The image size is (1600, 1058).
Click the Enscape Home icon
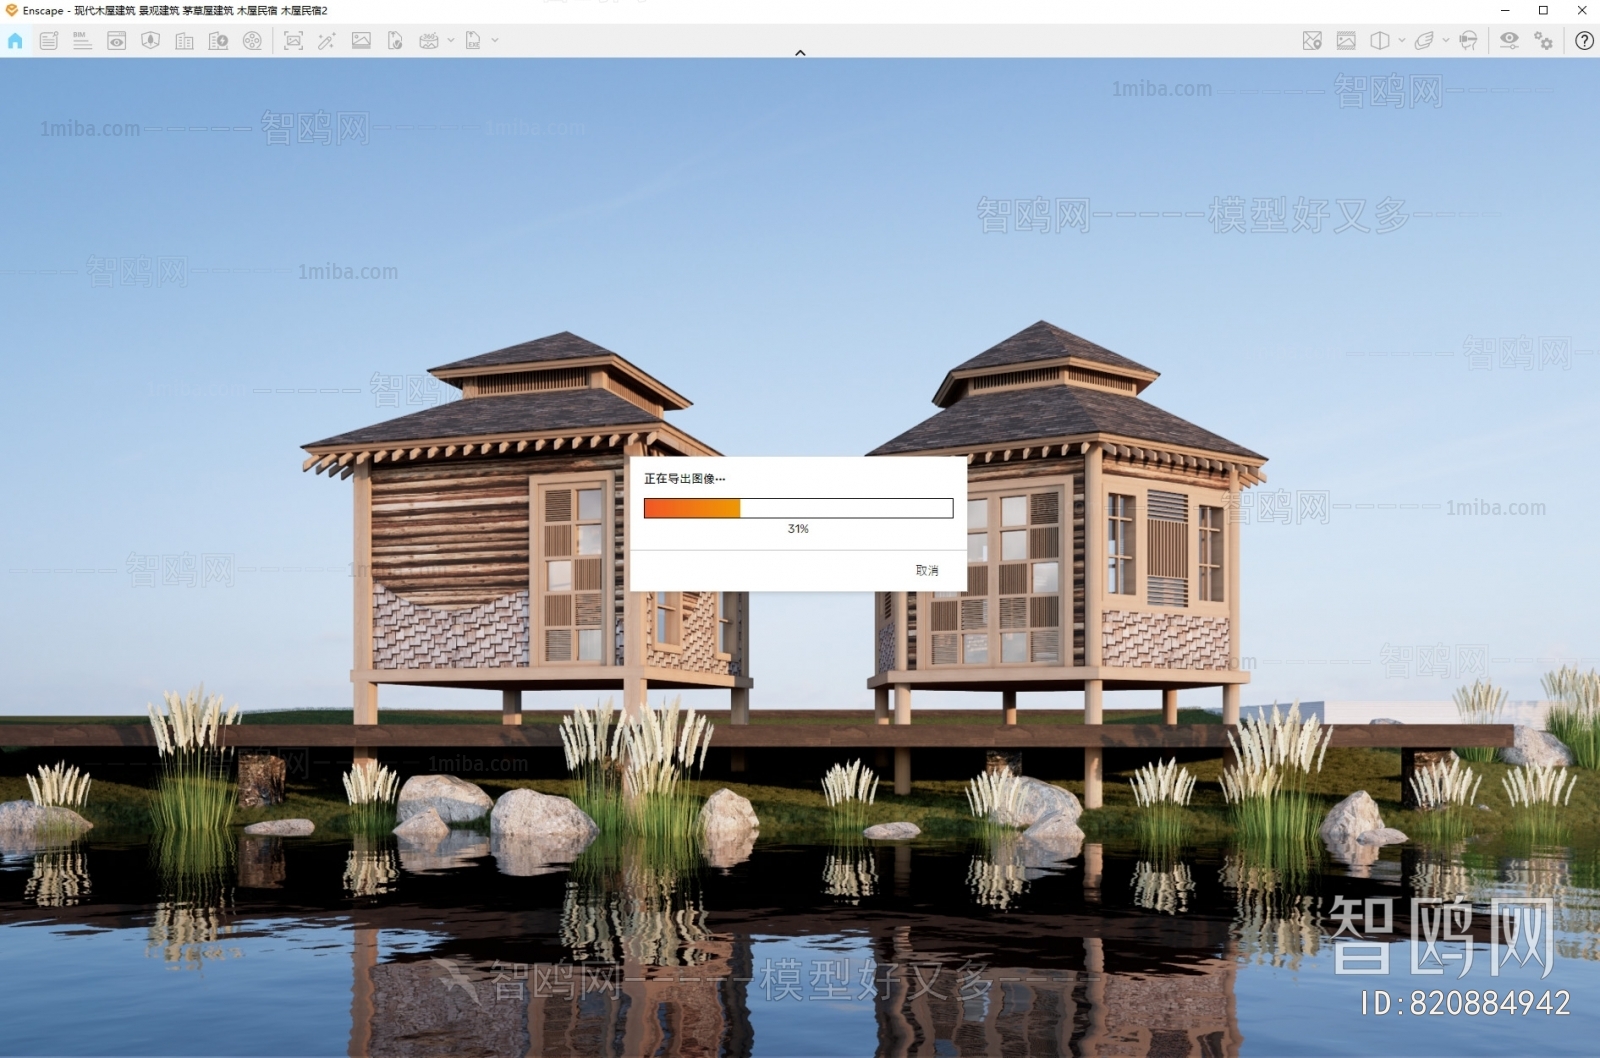14,41
